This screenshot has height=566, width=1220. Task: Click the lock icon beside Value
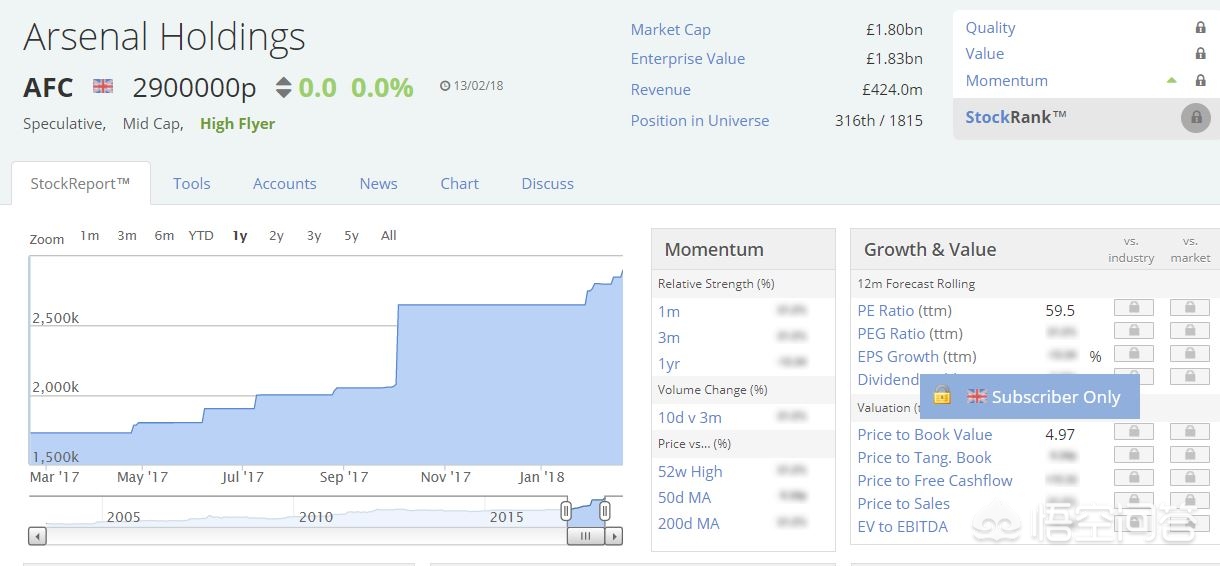(x=1200, y=54)
